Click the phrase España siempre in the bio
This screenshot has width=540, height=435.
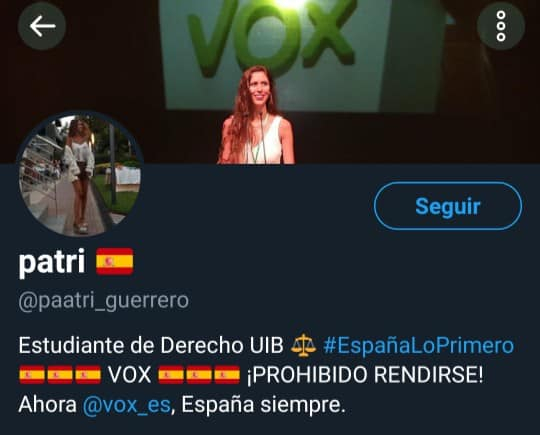coord(263,404)
